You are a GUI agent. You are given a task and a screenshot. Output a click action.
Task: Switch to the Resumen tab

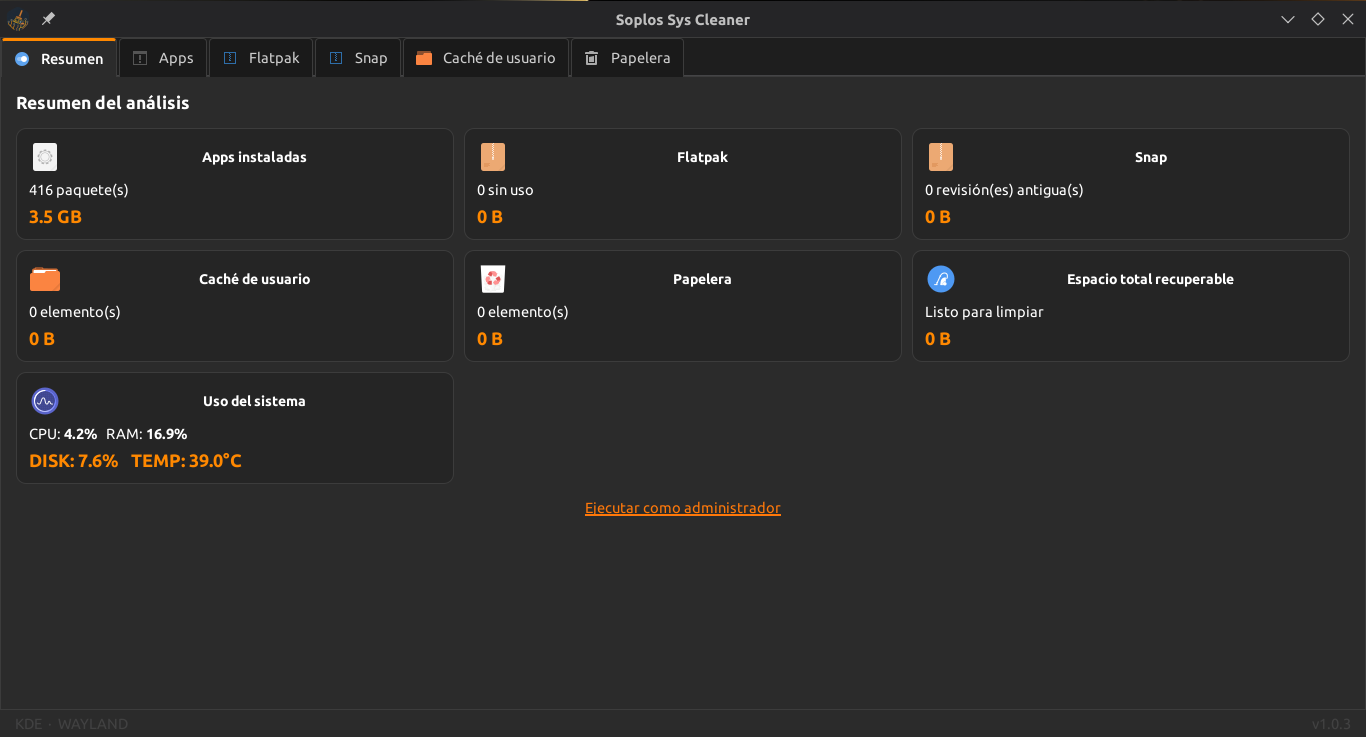pos(59,58)
